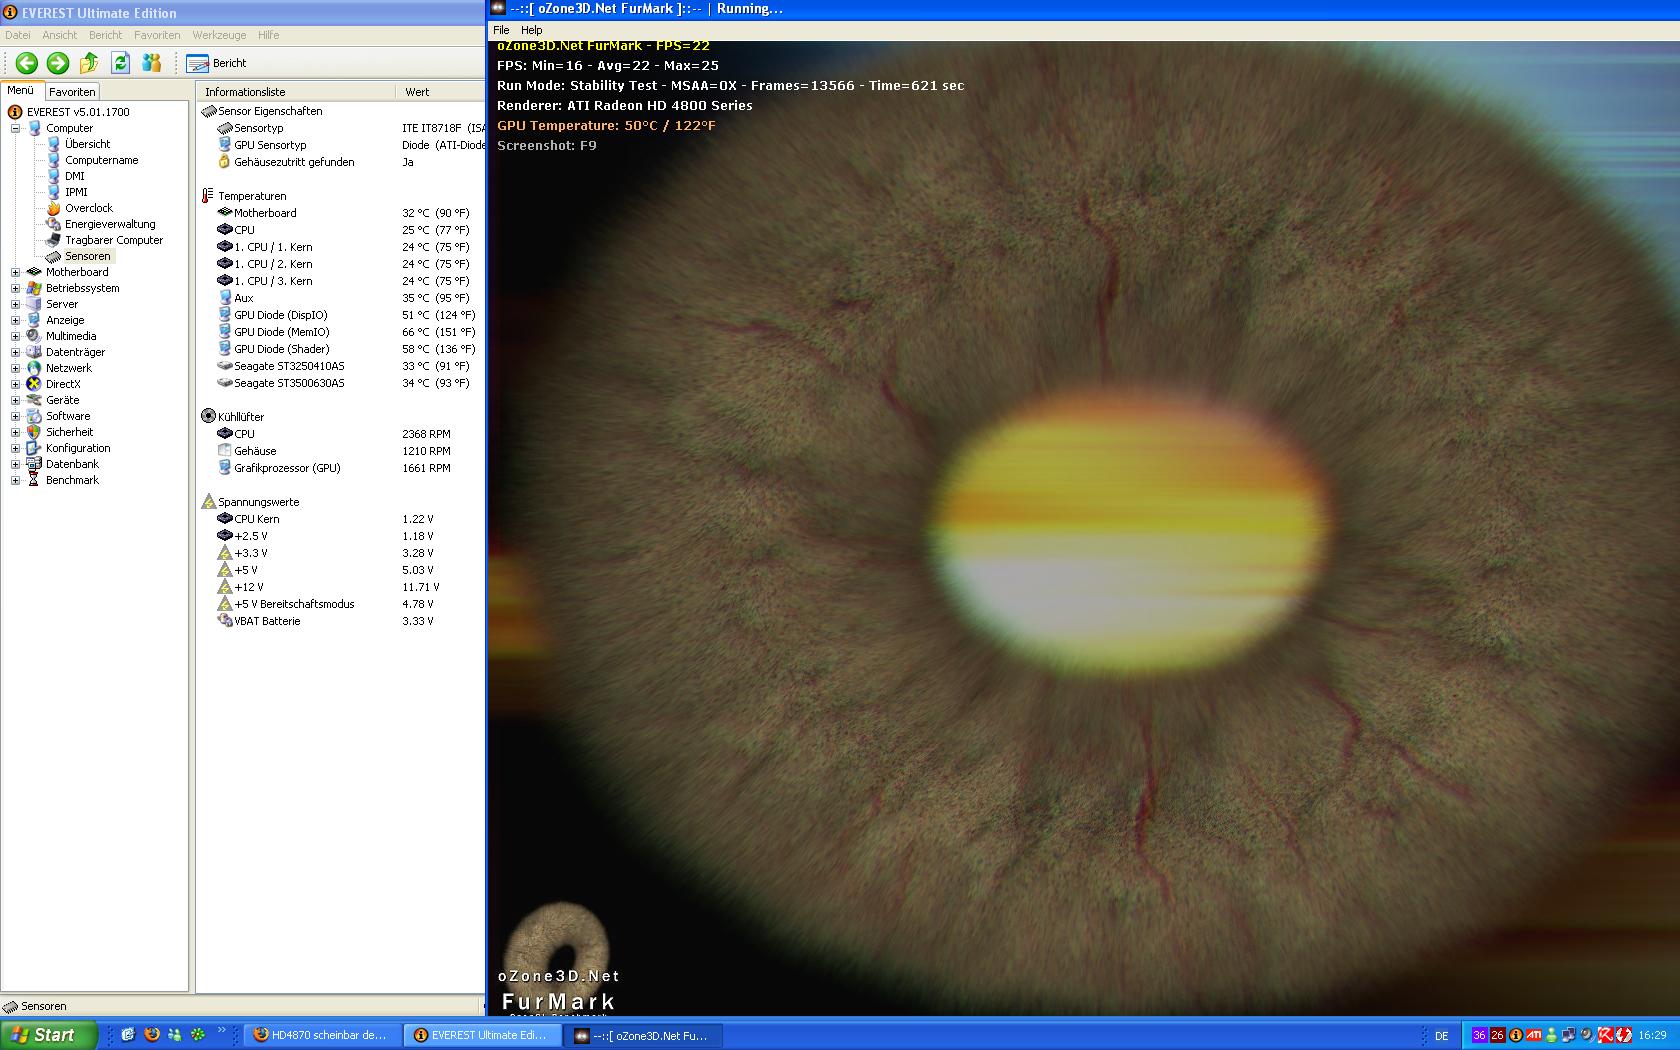Click the EVEREST info tray icon

point(1516,1035)
